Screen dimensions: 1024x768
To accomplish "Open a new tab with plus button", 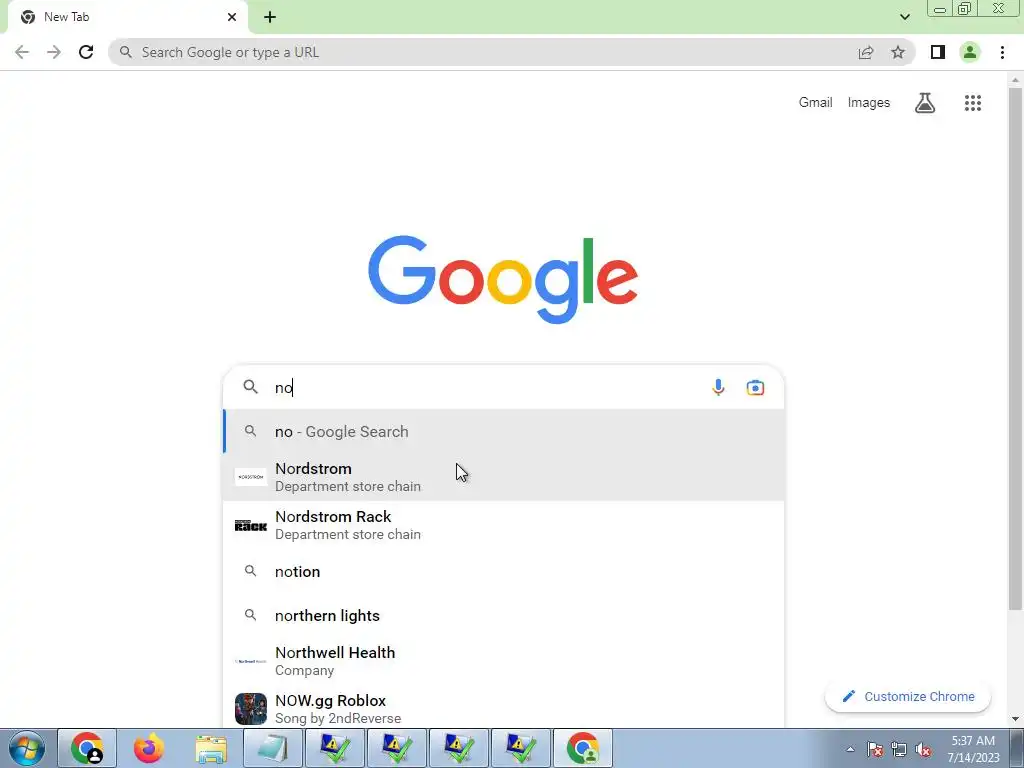I will point(270,17).
